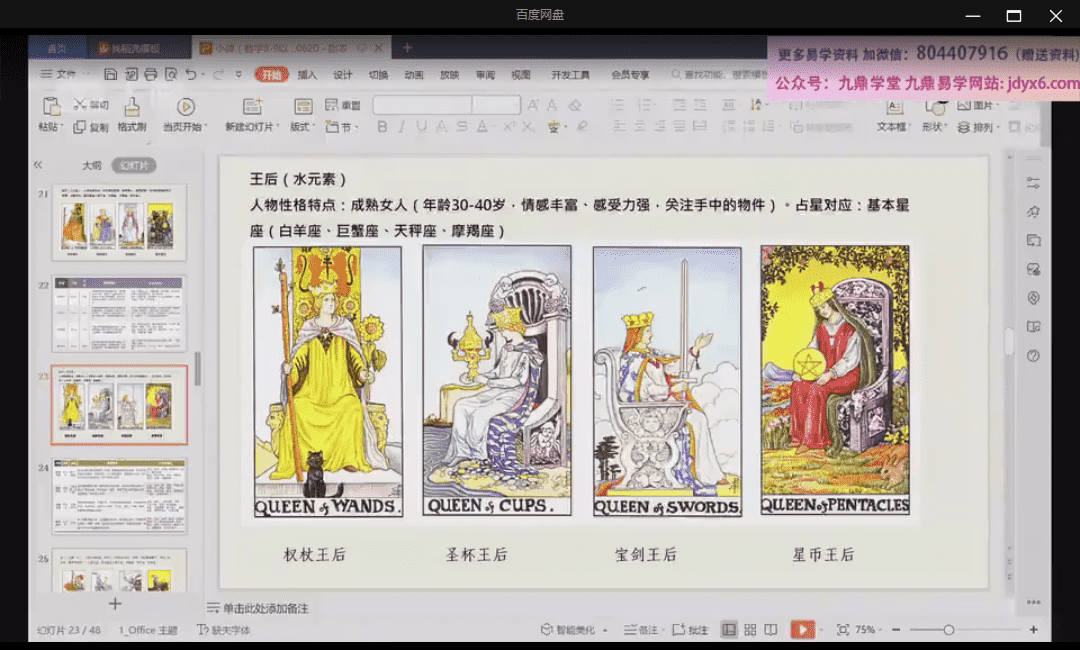The height and width of the screenshot is (650, 1080).
Task: Click the undo arrow icon
Action: point(190,74)
